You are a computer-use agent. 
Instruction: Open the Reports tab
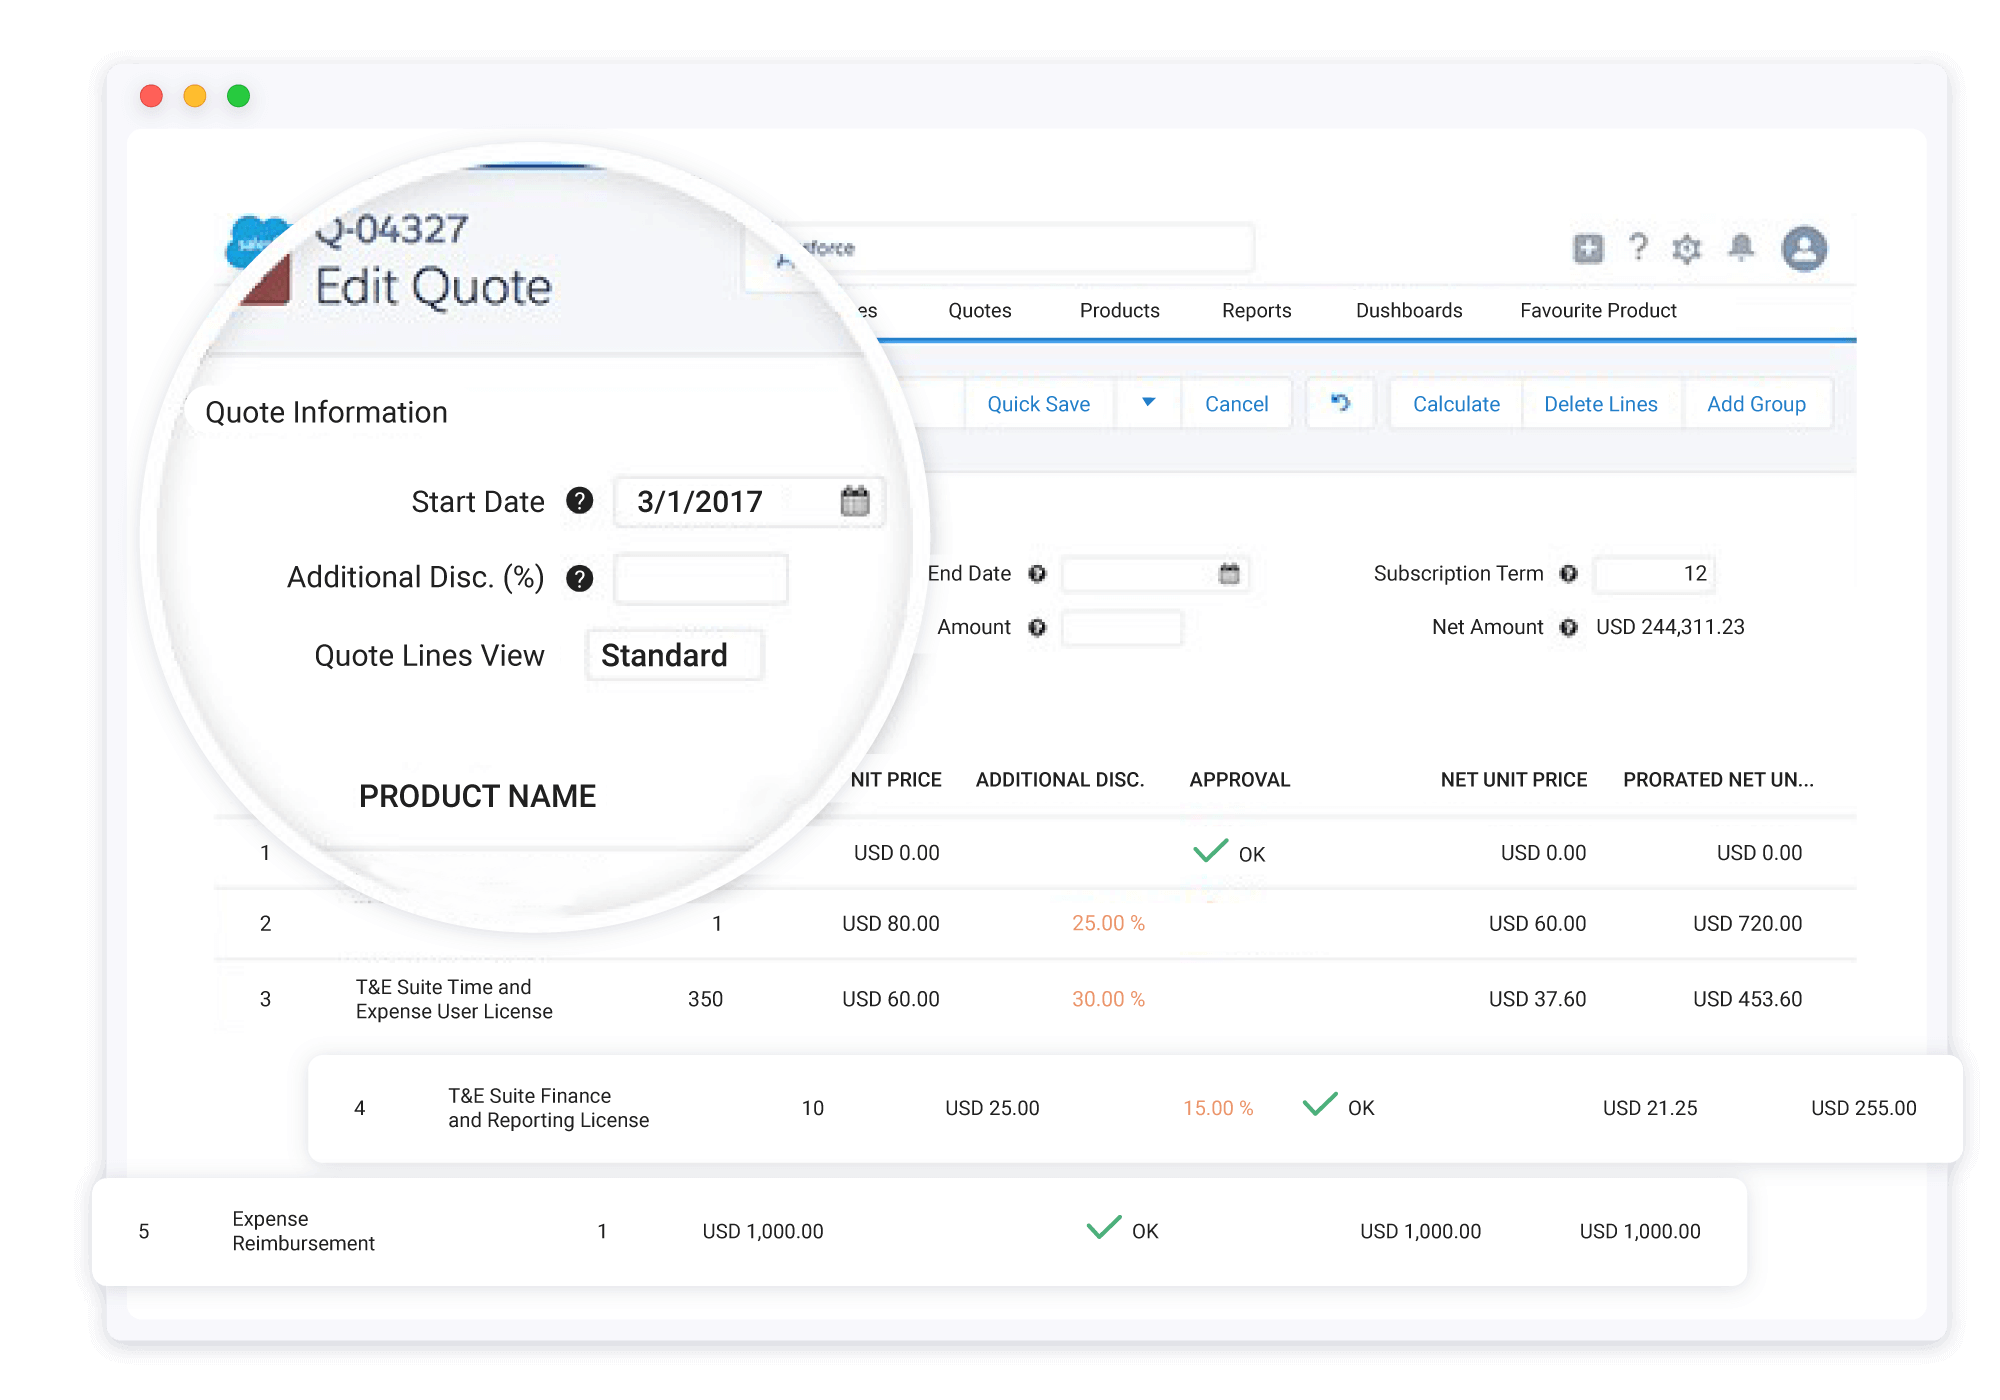[1256, 310]
